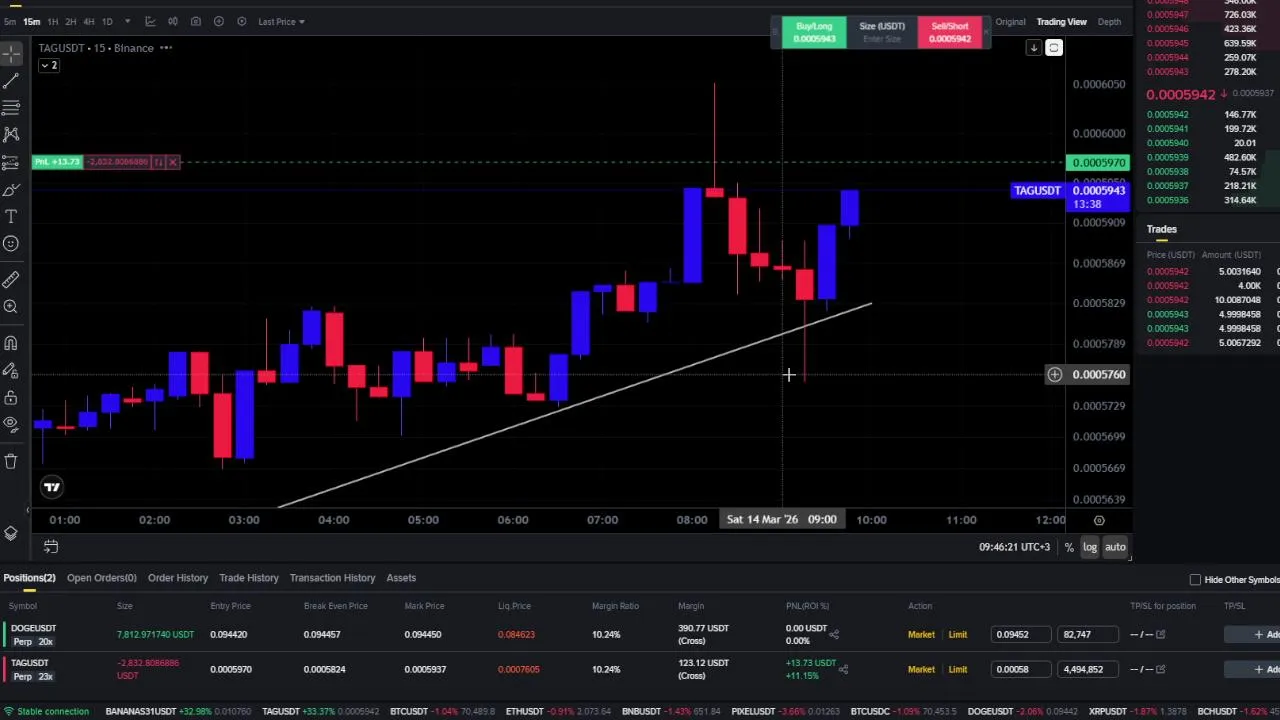Open the indicators chart icon
Image resolution: width=1280 pixels, height=720 pixels.
point(150,21)
